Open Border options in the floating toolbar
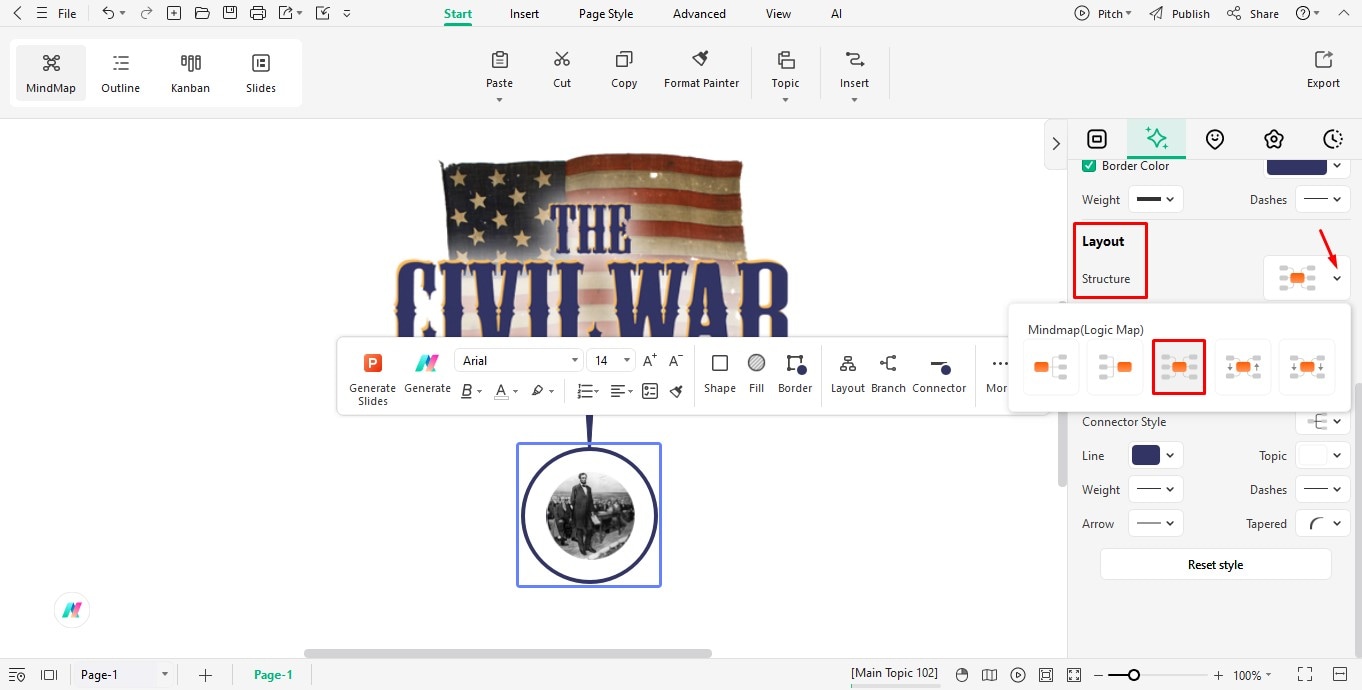Image resolution: width=1362 pixels, height=690 pixels. pyautogui.click(x=795, y=373)
